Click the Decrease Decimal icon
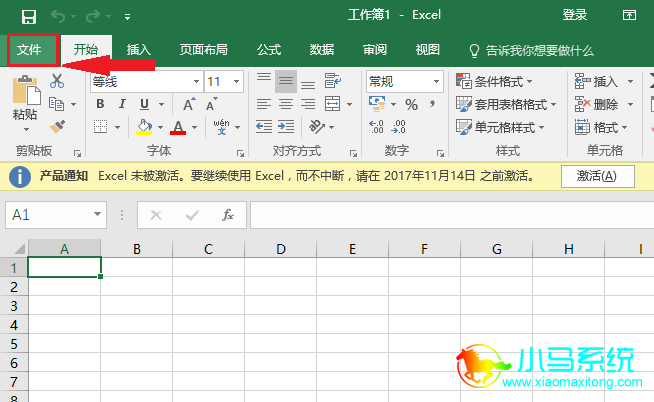Screen dimensions: 654x402 (398, 126)
